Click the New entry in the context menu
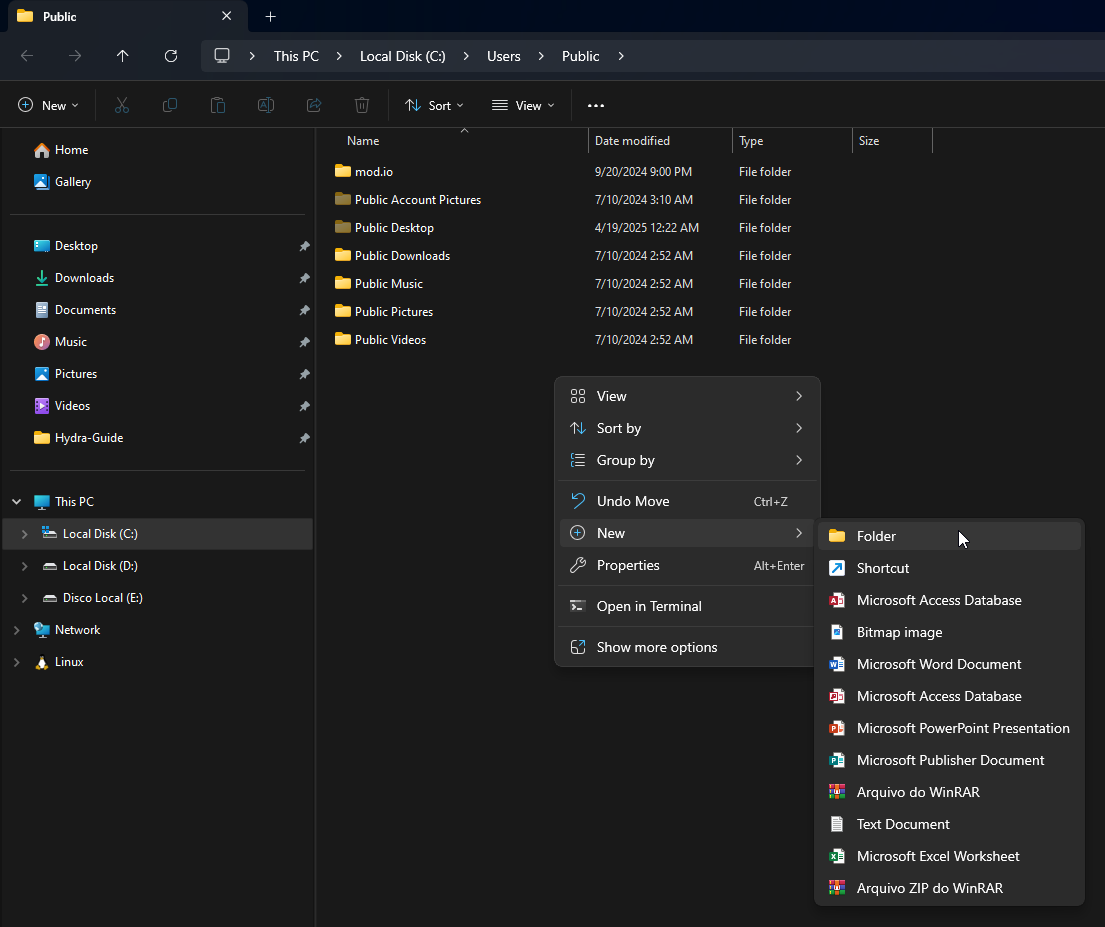Screen dimensions: 1105x927 pos(687,534)
